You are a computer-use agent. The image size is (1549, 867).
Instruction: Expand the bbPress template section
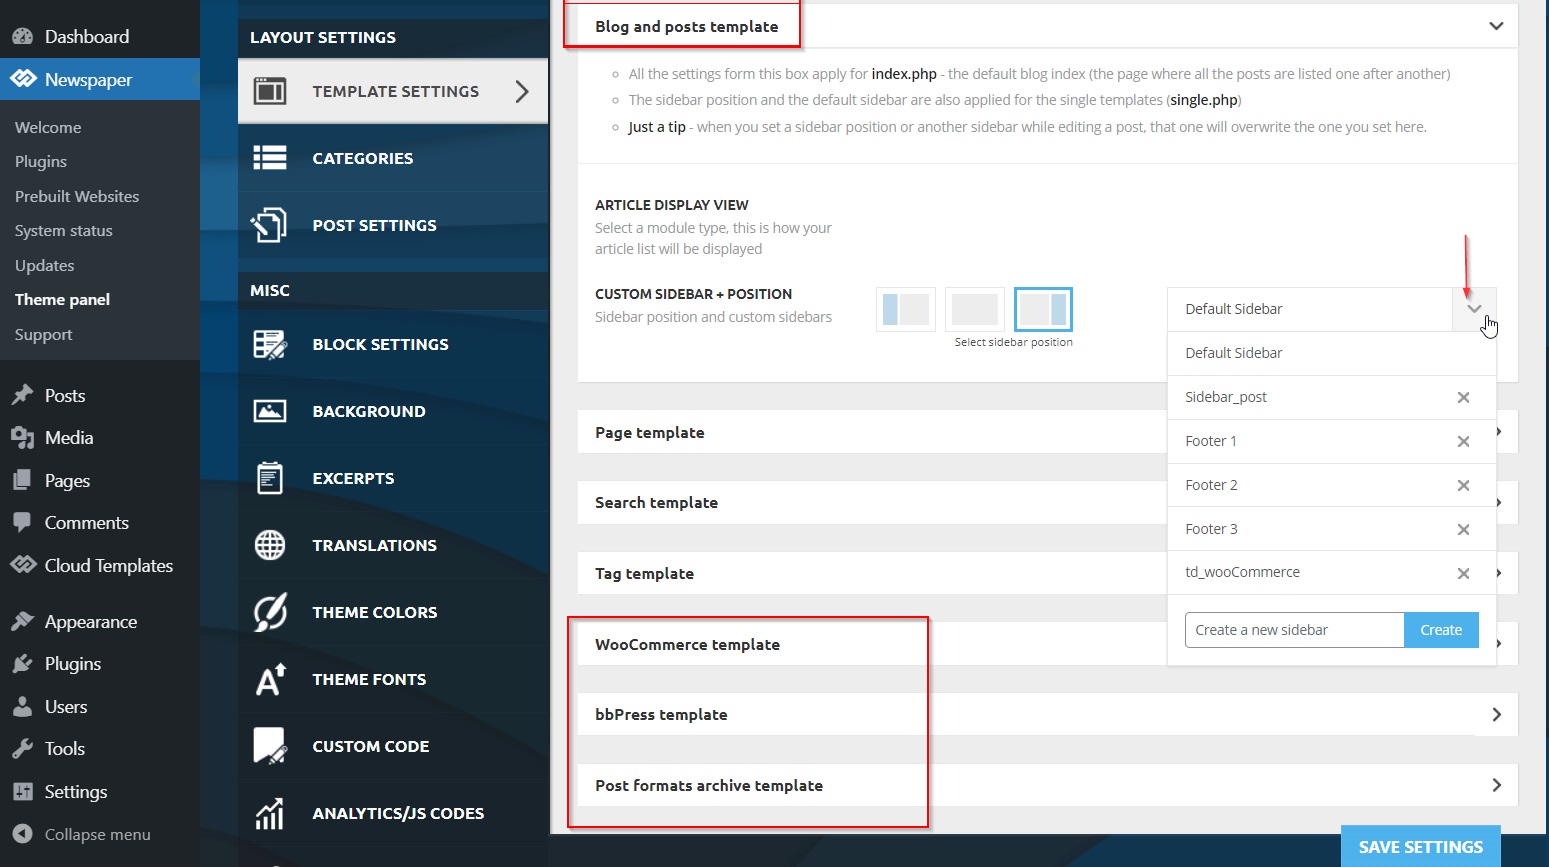point(1496,714)
